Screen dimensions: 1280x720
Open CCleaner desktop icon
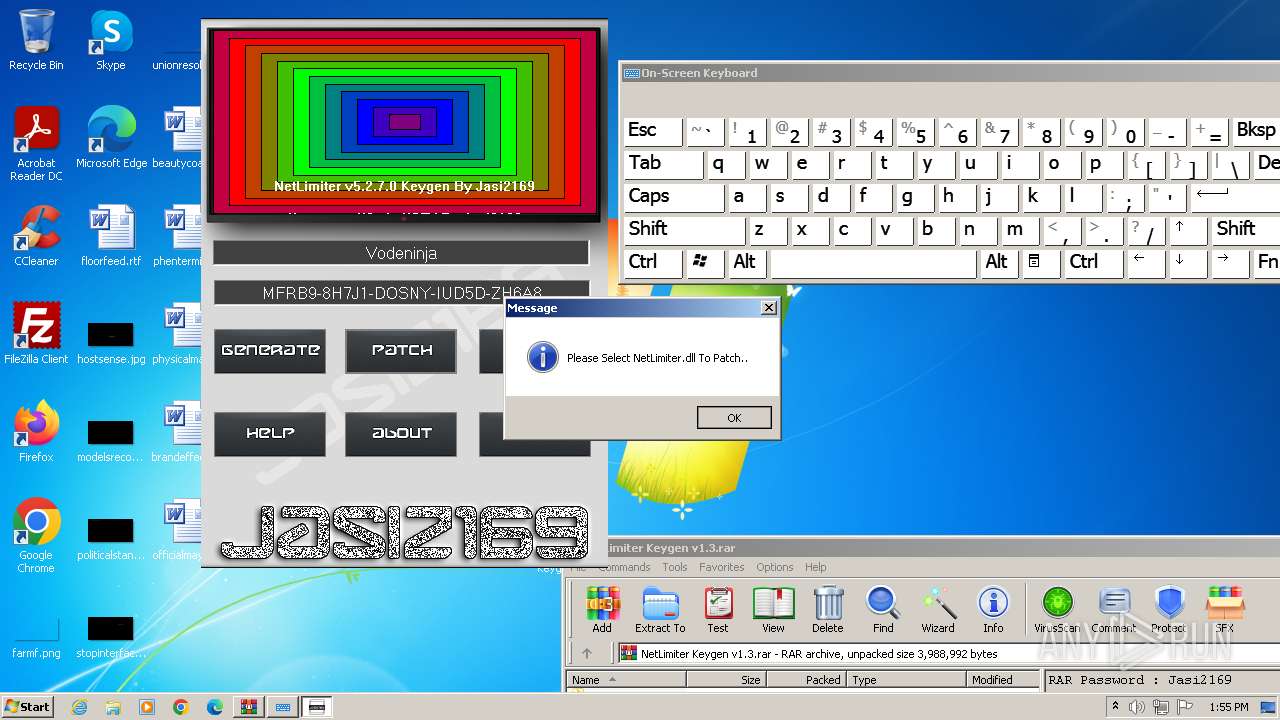(x=36, y=235)
